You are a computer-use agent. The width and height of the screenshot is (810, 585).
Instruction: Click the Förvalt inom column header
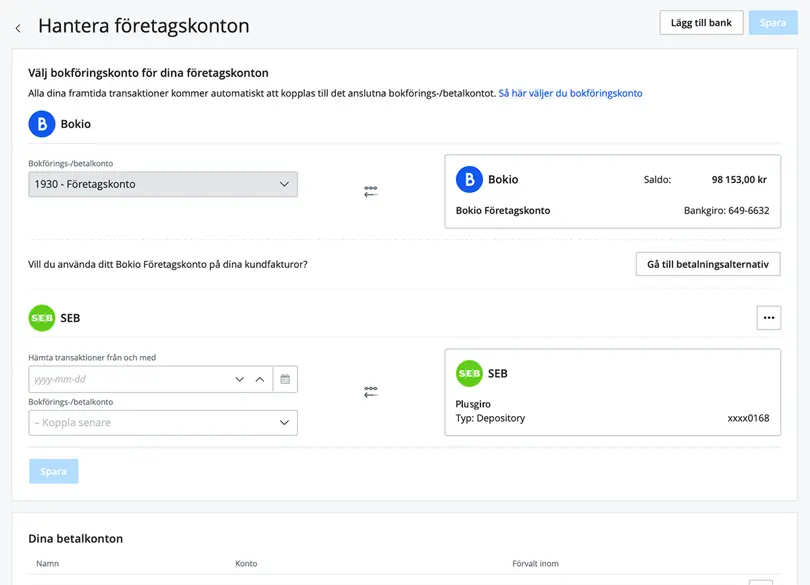coord(535,563)
